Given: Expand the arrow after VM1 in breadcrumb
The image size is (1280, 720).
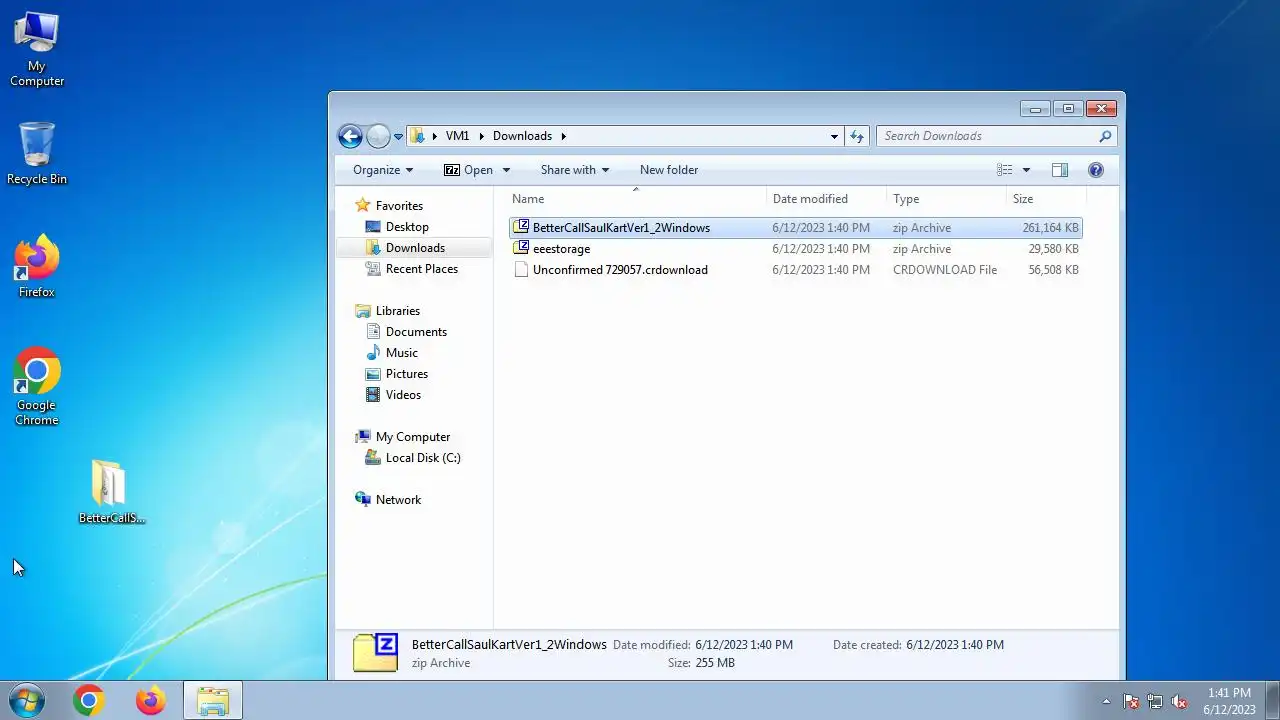Looking at the screenshot, I should [x=481, y=136].
